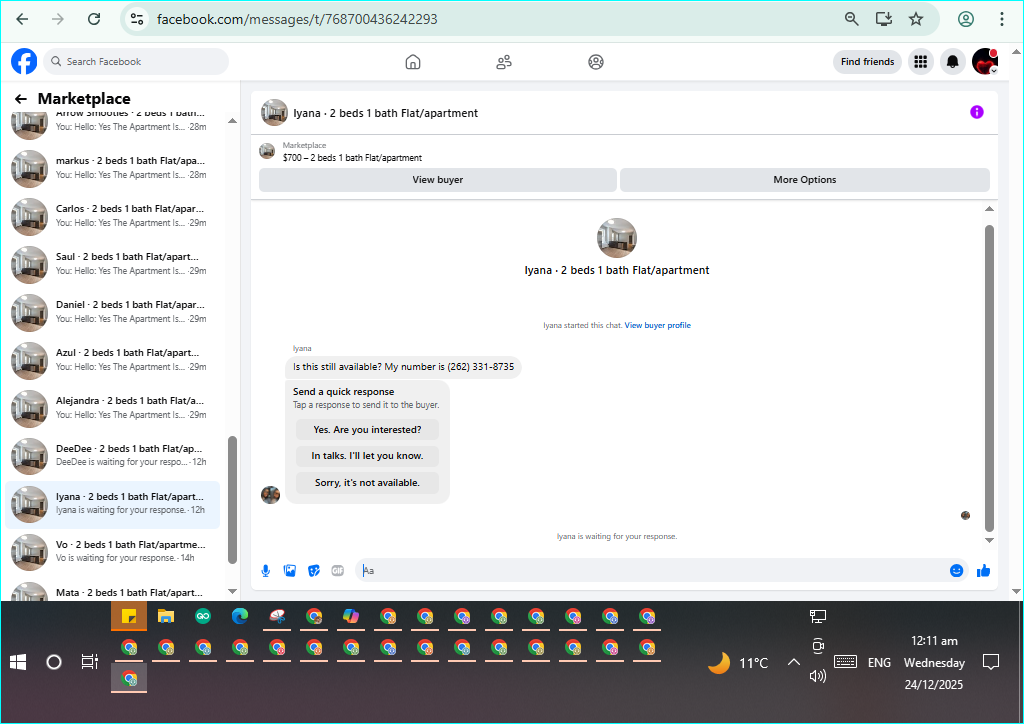Viewport: 1024px width, 724px height.
Task: Open the account profile picture menu
Action: pyautogui.click(x=985, y=61)
